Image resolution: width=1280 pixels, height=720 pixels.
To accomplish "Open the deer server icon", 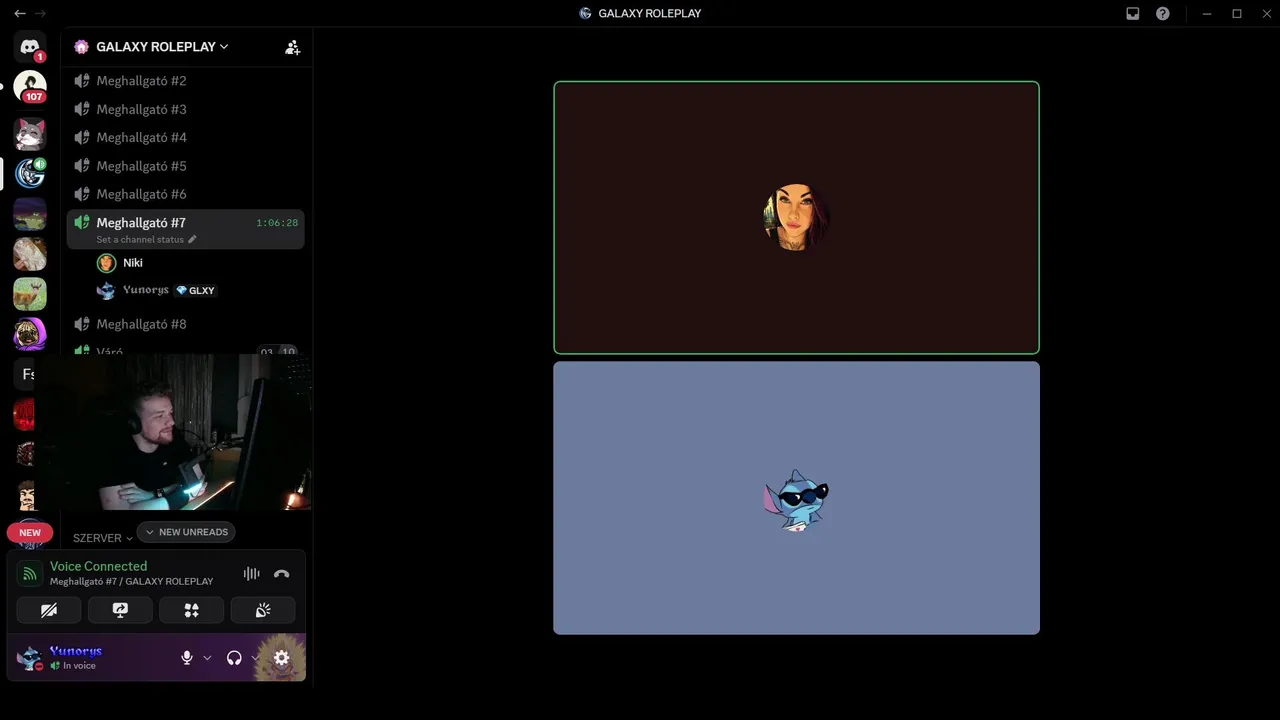I will pos(30,294).
